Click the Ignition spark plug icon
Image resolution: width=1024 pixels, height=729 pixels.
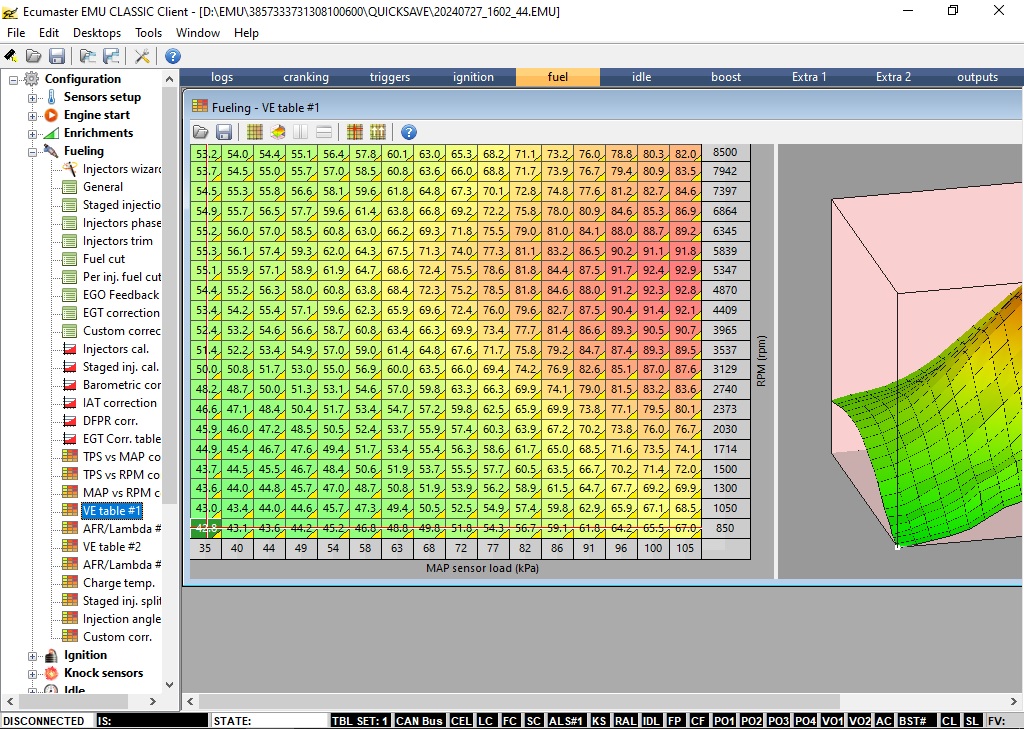52,655
